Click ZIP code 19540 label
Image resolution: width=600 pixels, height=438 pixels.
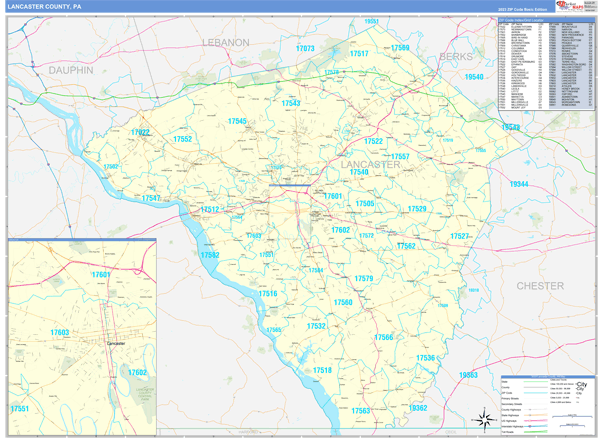pyautogui.click(x=474, y=77)
